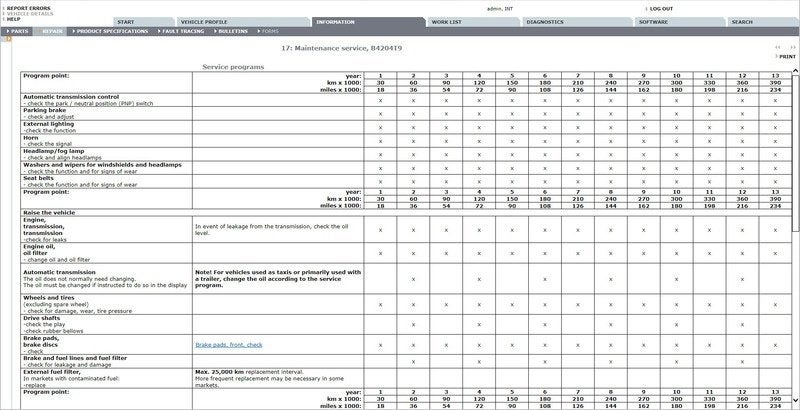Screen dimensions: 800x410
Task: Open the HELP link
Action: pos(14,19)
